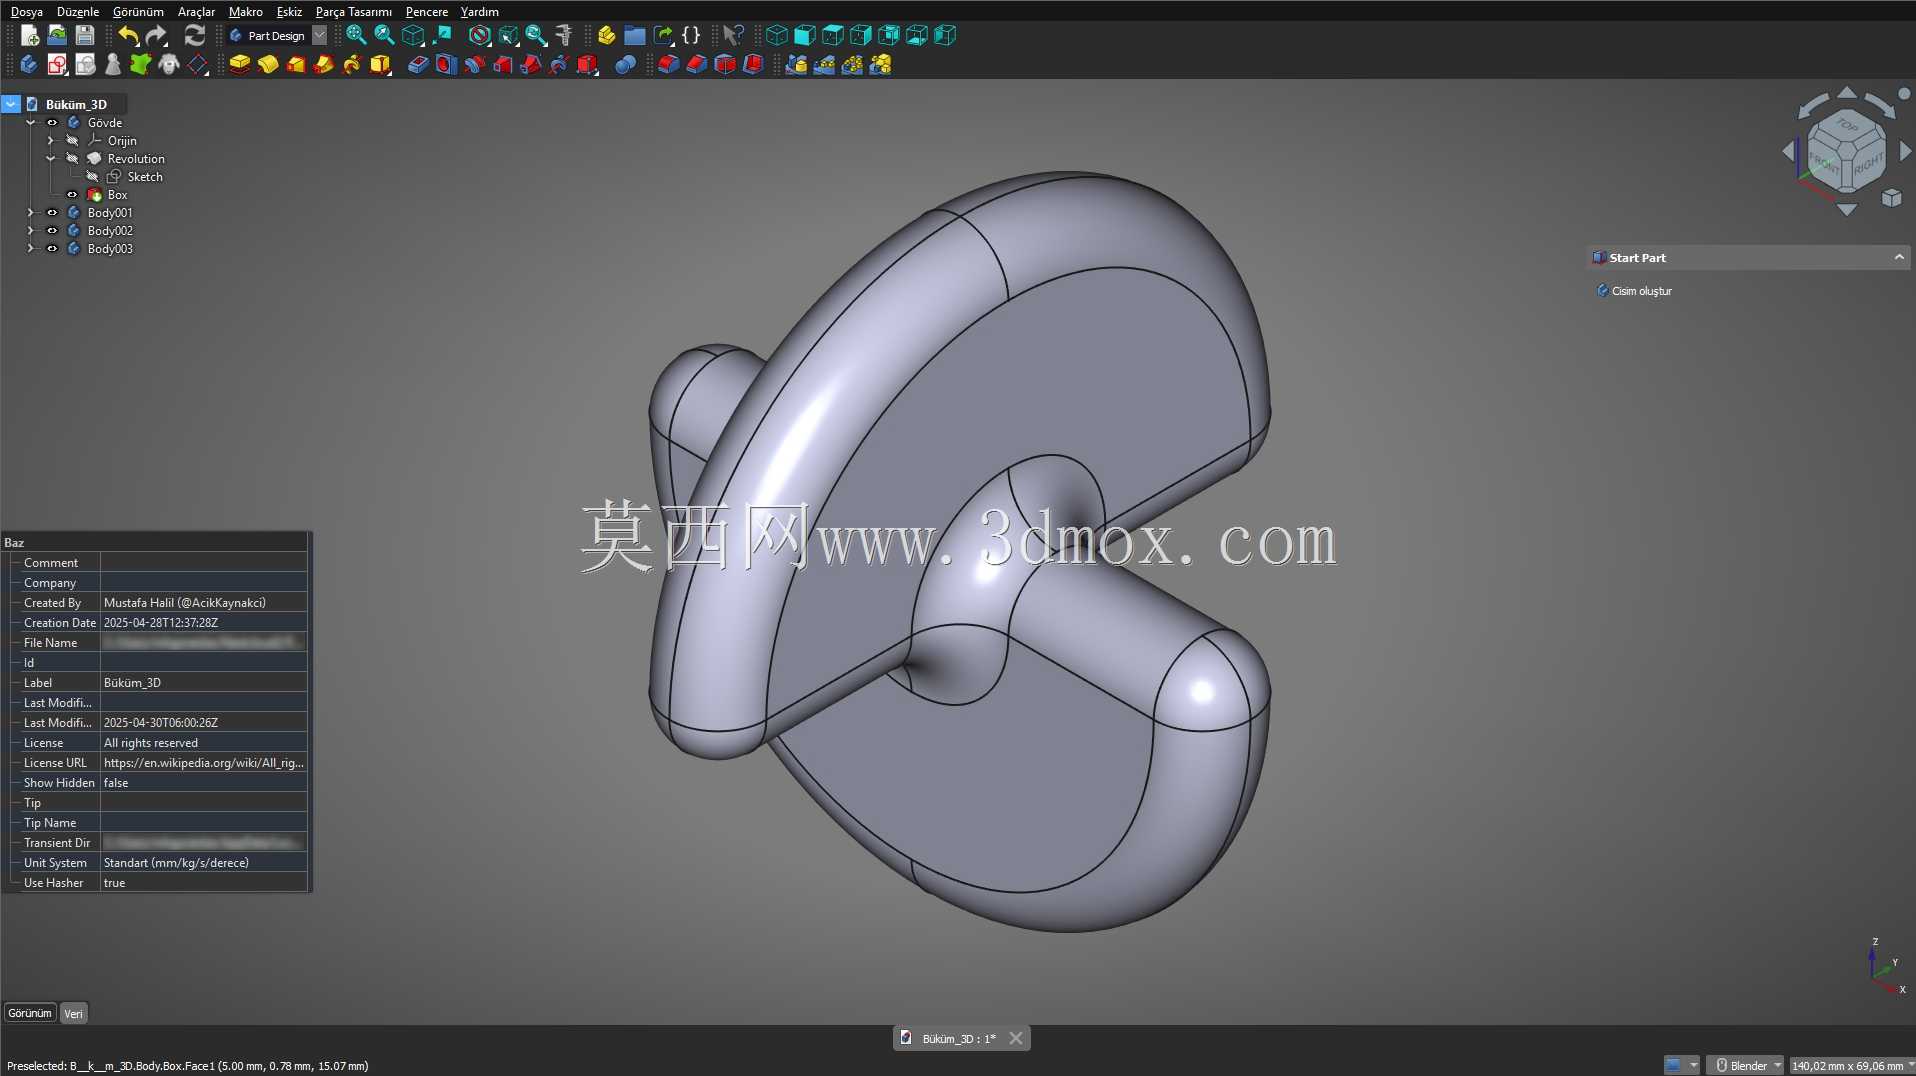Viewport: 1916px width, 1076px height.
Task: Hide the Body003 item
Action: coord(52,249)
